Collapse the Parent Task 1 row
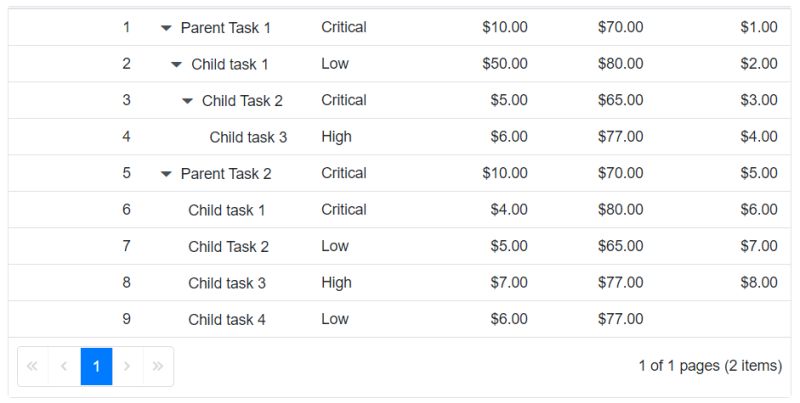 click(166, 28)
